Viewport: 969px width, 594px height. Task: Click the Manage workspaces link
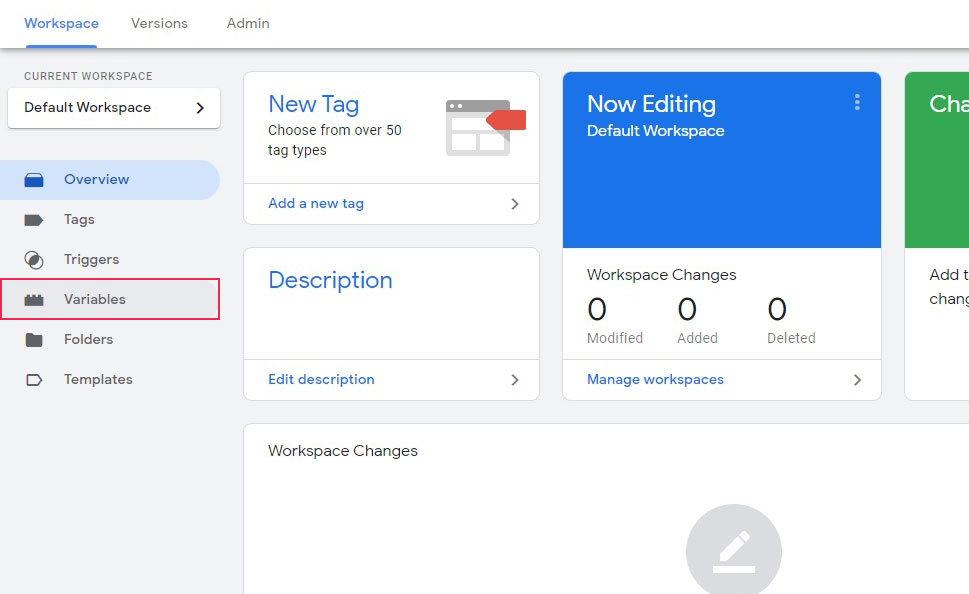[655, 380]
